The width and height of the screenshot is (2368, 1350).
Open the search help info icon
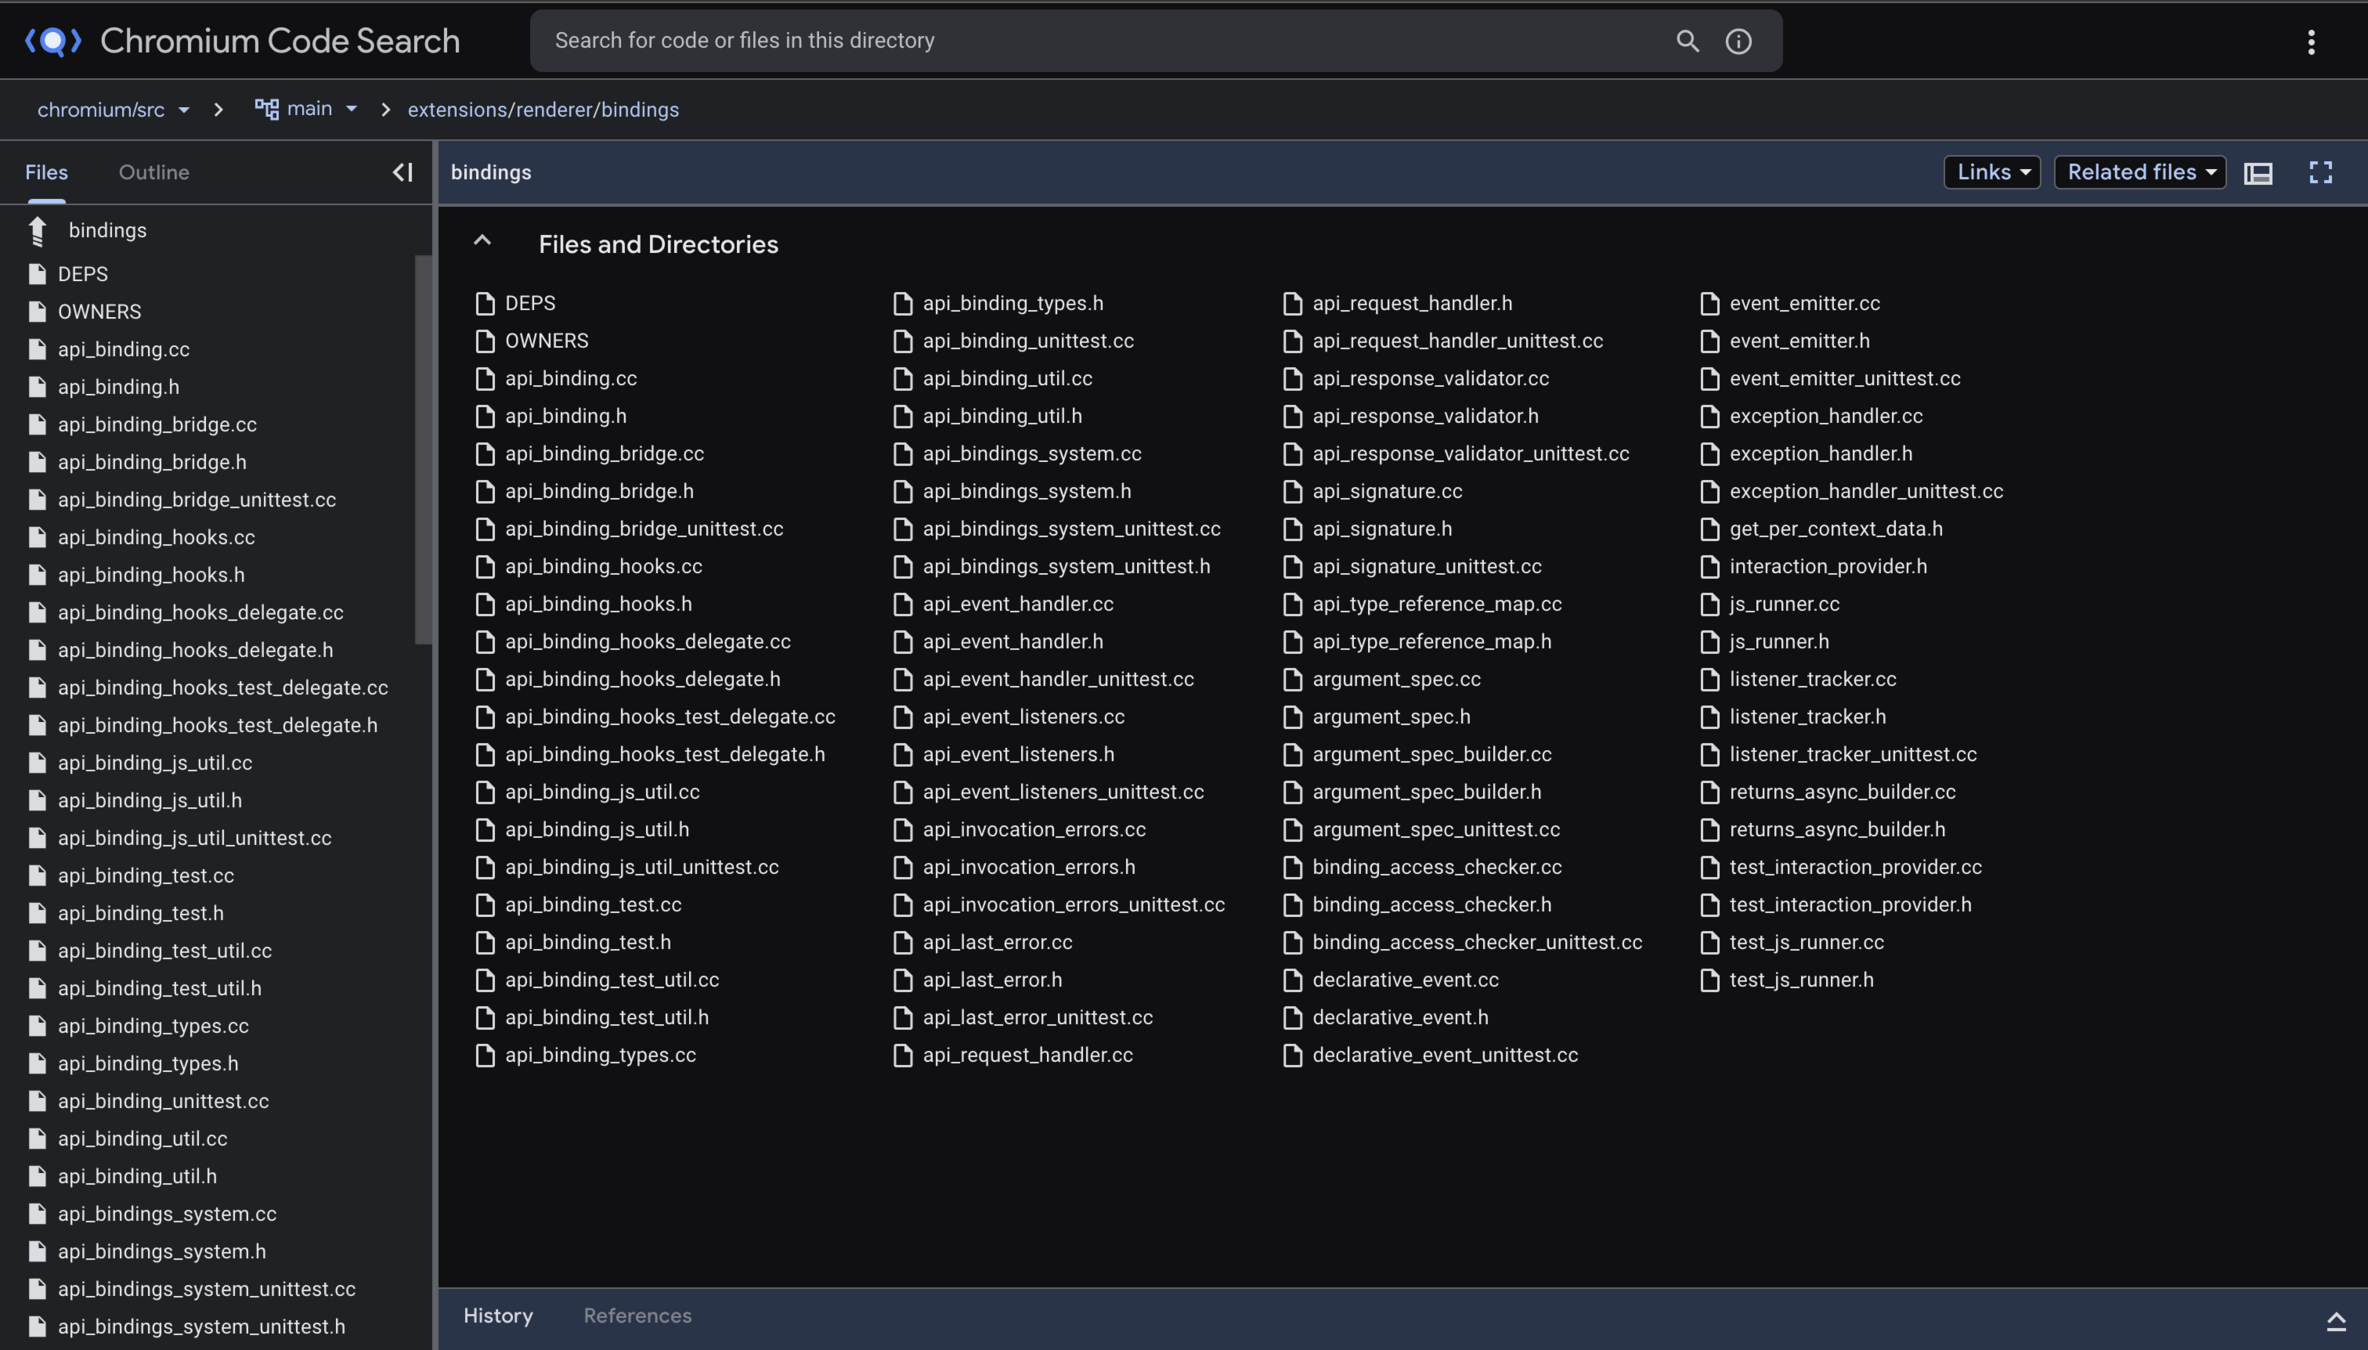[1738, 41]
